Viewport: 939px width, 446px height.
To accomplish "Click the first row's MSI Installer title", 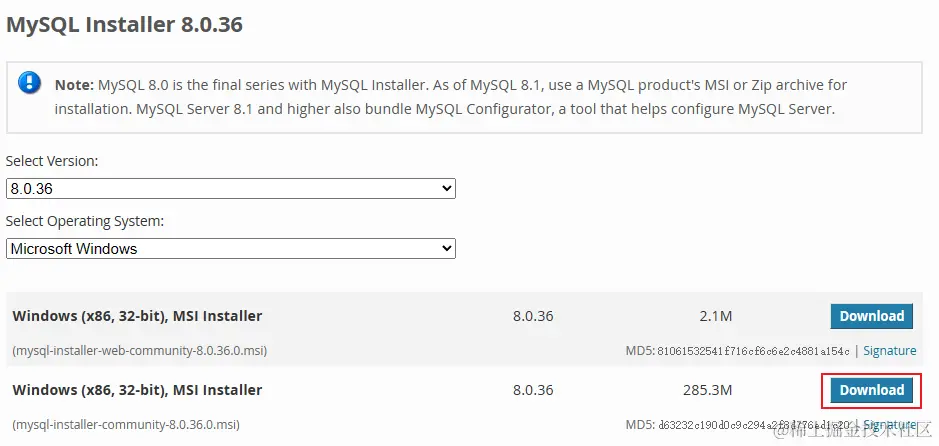I will pos(137,316).
